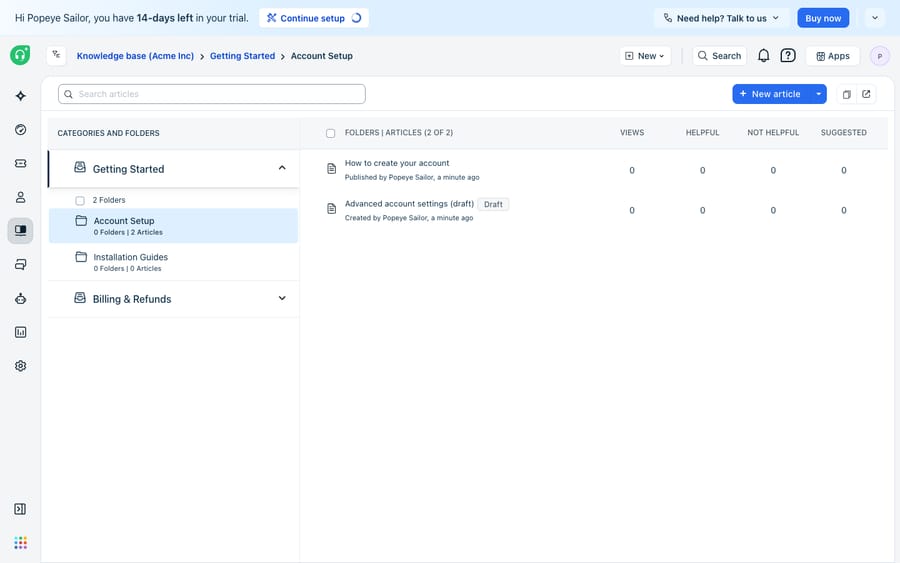The width and height of the screenshot is (900, 563).
Task: Click the New article button
Action: click(771, 94)
